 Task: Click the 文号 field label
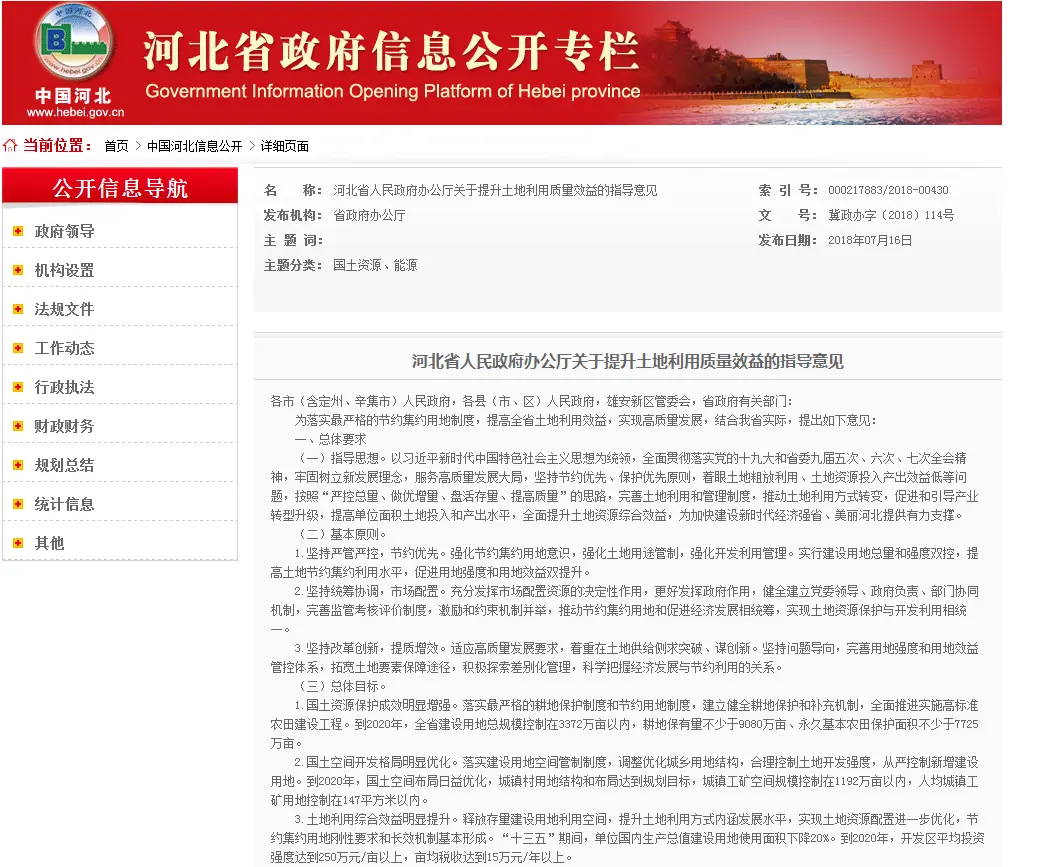tap(787, 215)
